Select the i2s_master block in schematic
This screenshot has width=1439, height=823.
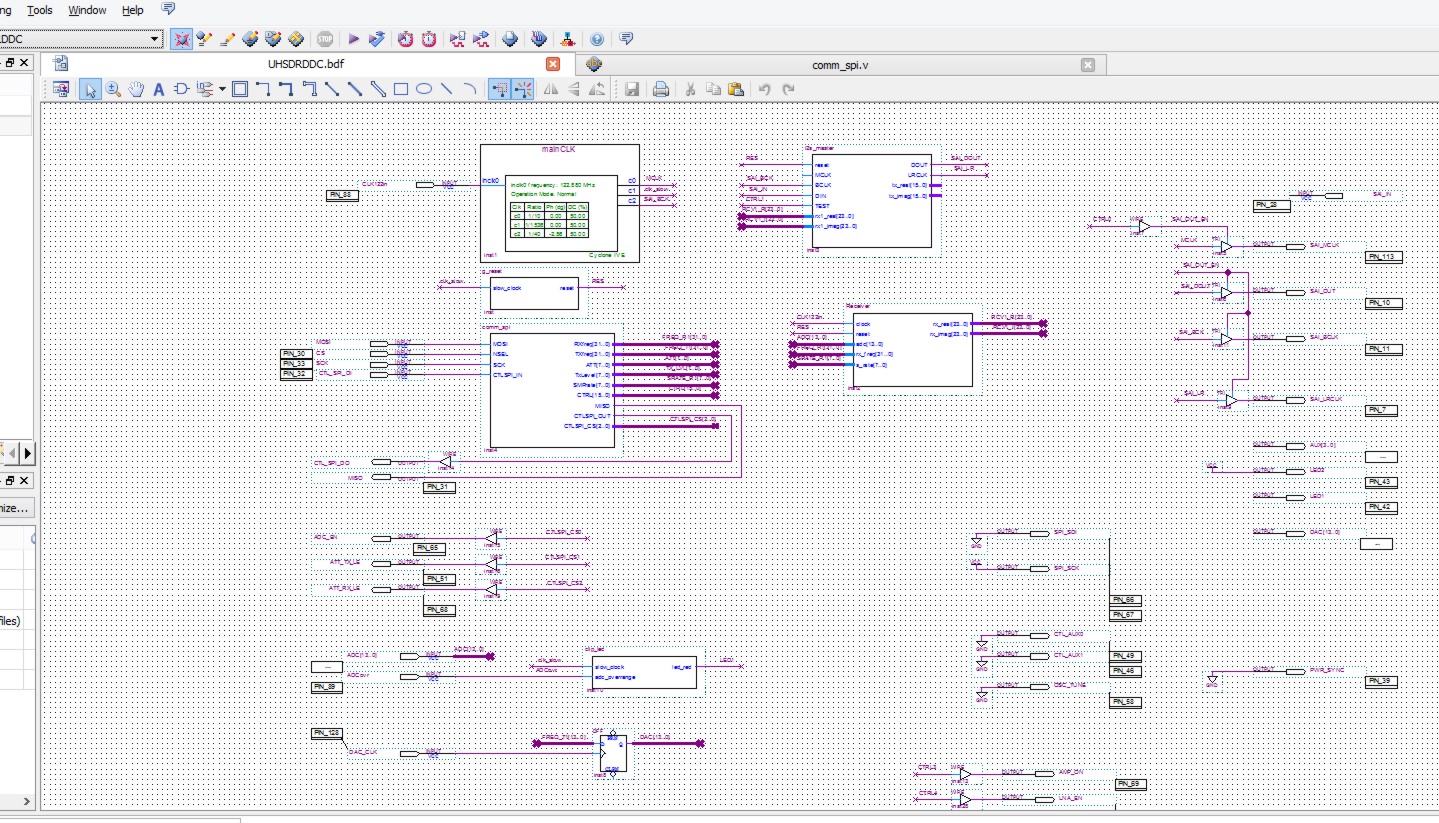coord(872,201)
